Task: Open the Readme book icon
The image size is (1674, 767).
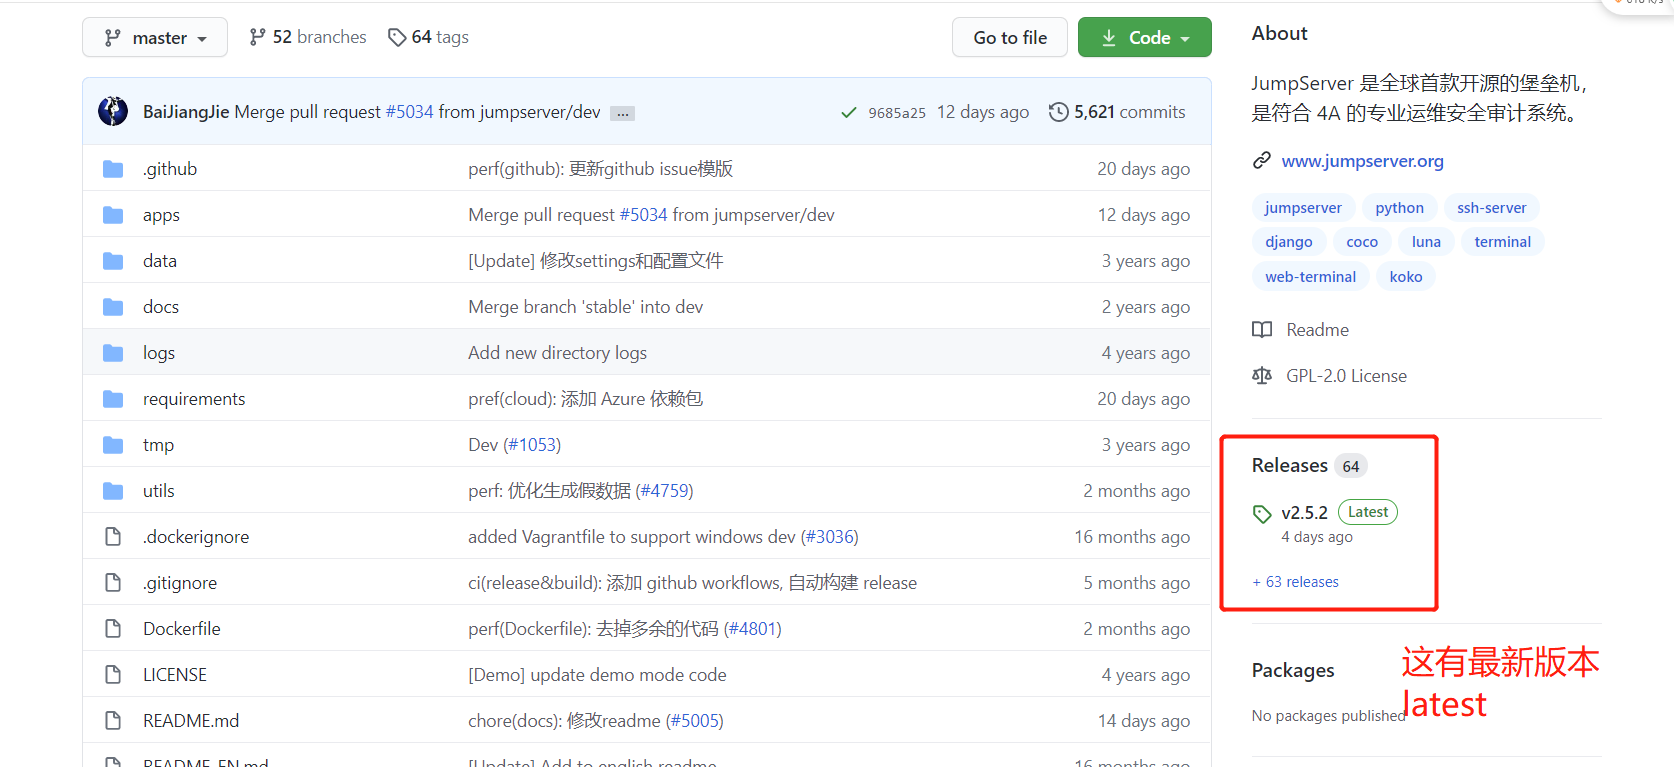Action: [1262, 330]
